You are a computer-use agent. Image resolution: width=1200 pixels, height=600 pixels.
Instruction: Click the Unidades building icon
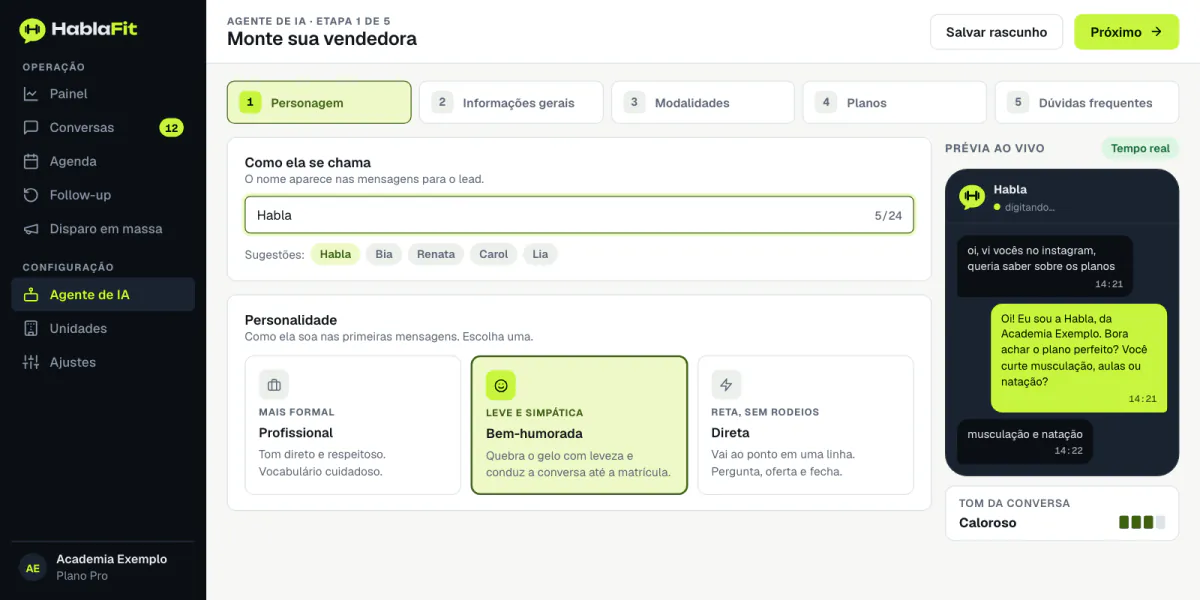pyautogui.click(x=31, y=329)
